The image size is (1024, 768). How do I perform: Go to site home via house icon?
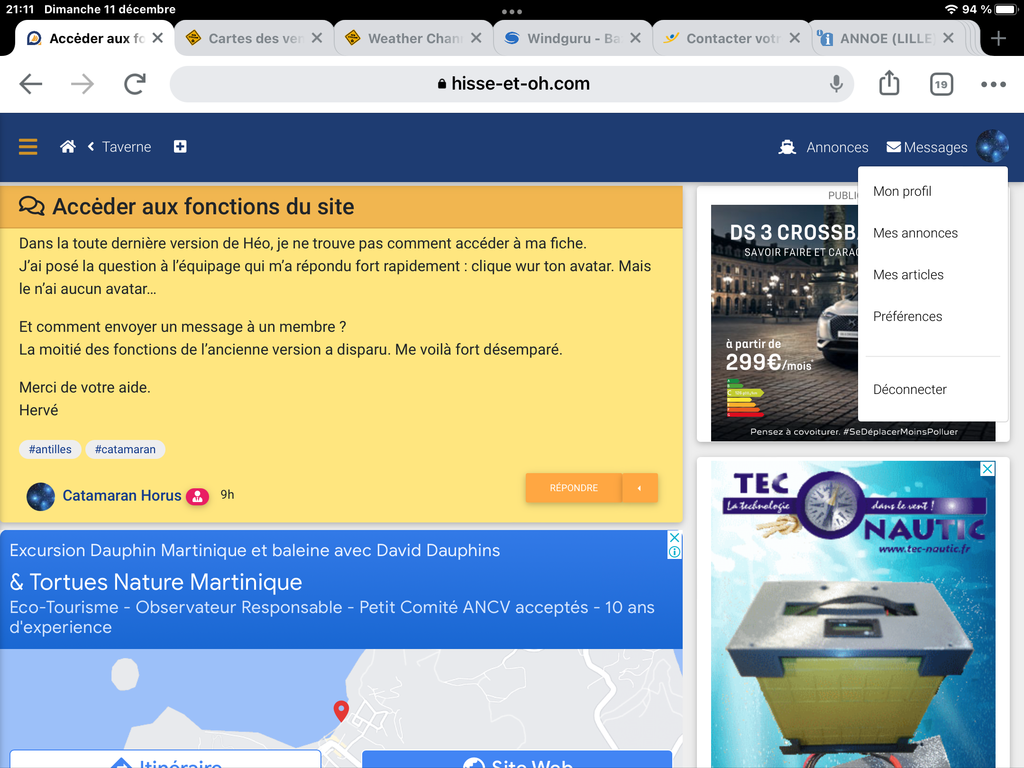coord(68,147)
